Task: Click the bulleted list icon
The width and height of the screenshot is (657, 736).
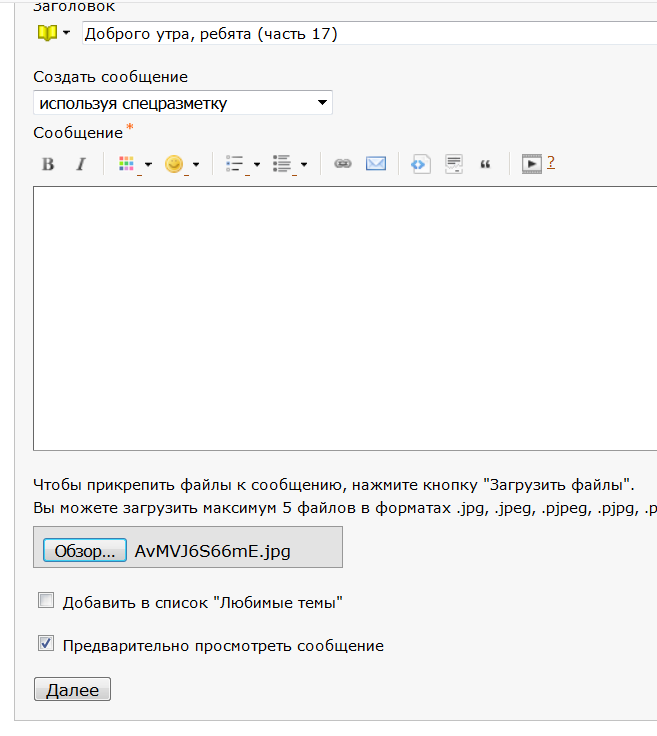Action: pyautogui.click(x=235, y=164)
